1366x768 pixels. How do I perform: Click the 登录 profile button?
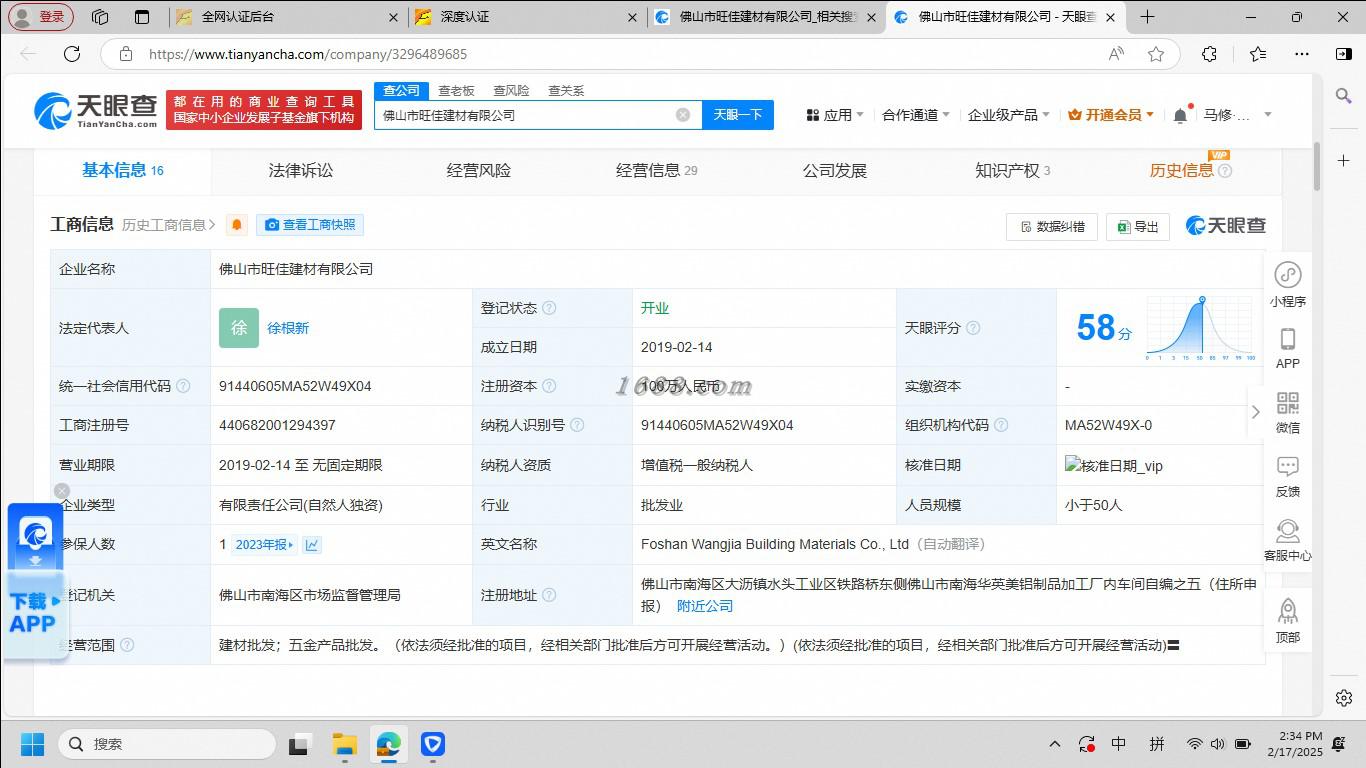[x=41, y=17]
